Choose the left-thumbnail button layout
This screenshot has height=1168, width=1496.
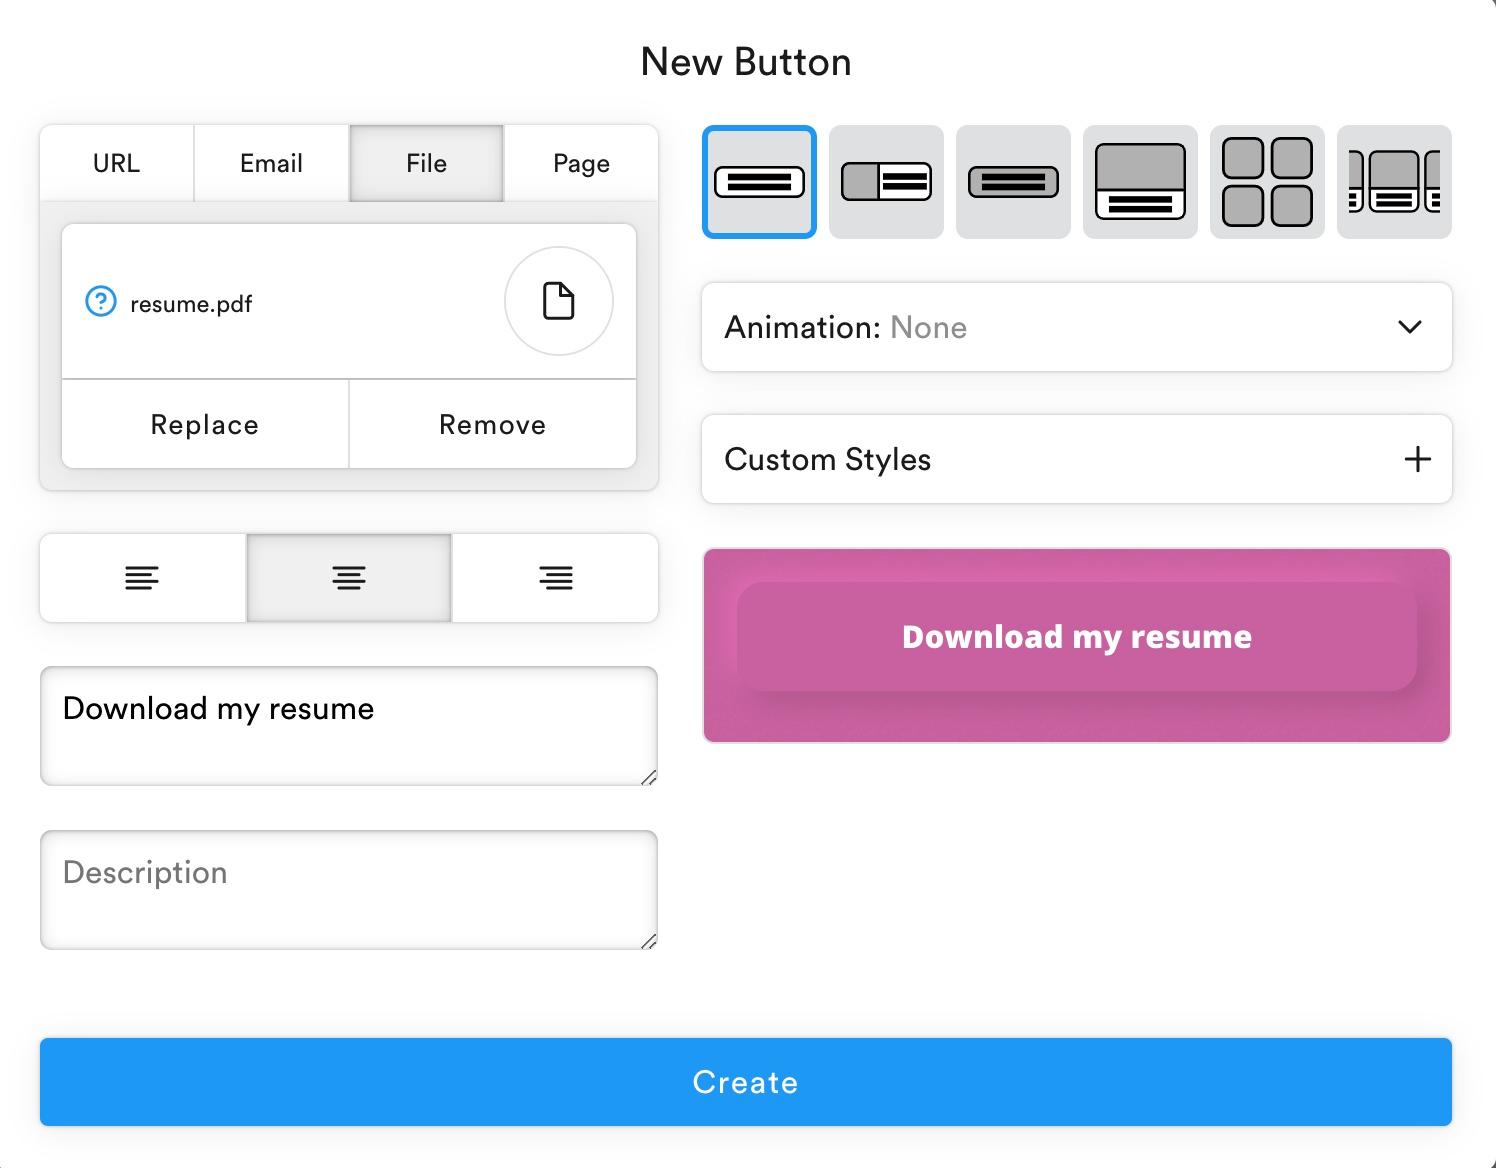[x=886, y=182]
